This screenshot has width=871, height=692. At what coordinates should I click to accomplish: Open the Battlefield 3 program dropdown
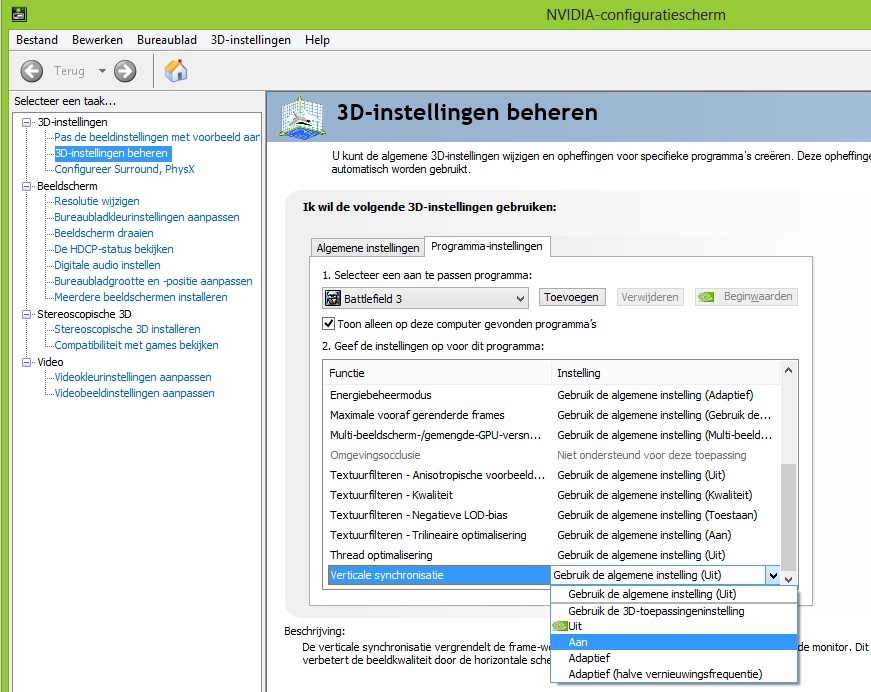tap(425, 298)
